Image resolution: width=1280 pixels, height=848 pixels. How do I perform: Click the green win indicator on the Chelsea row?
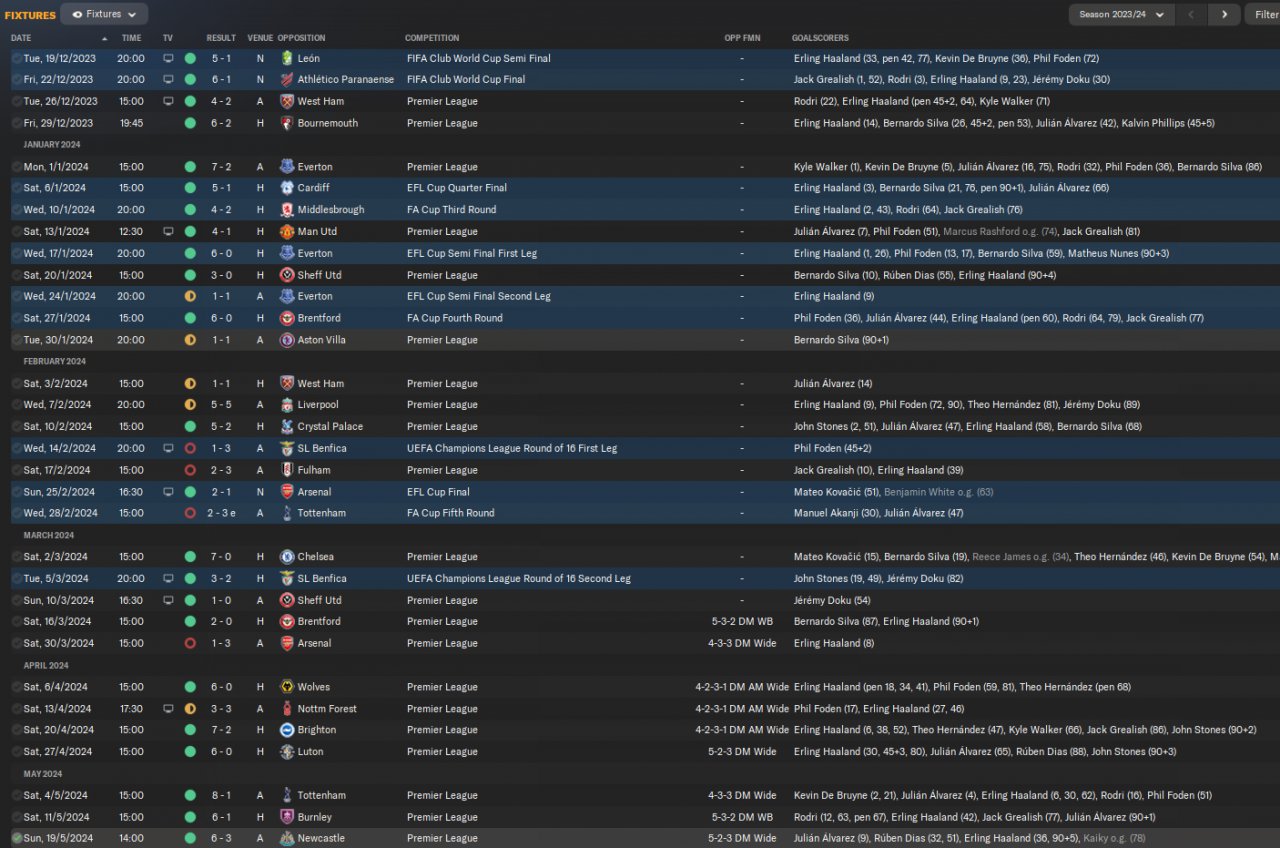tap(190, 557)
